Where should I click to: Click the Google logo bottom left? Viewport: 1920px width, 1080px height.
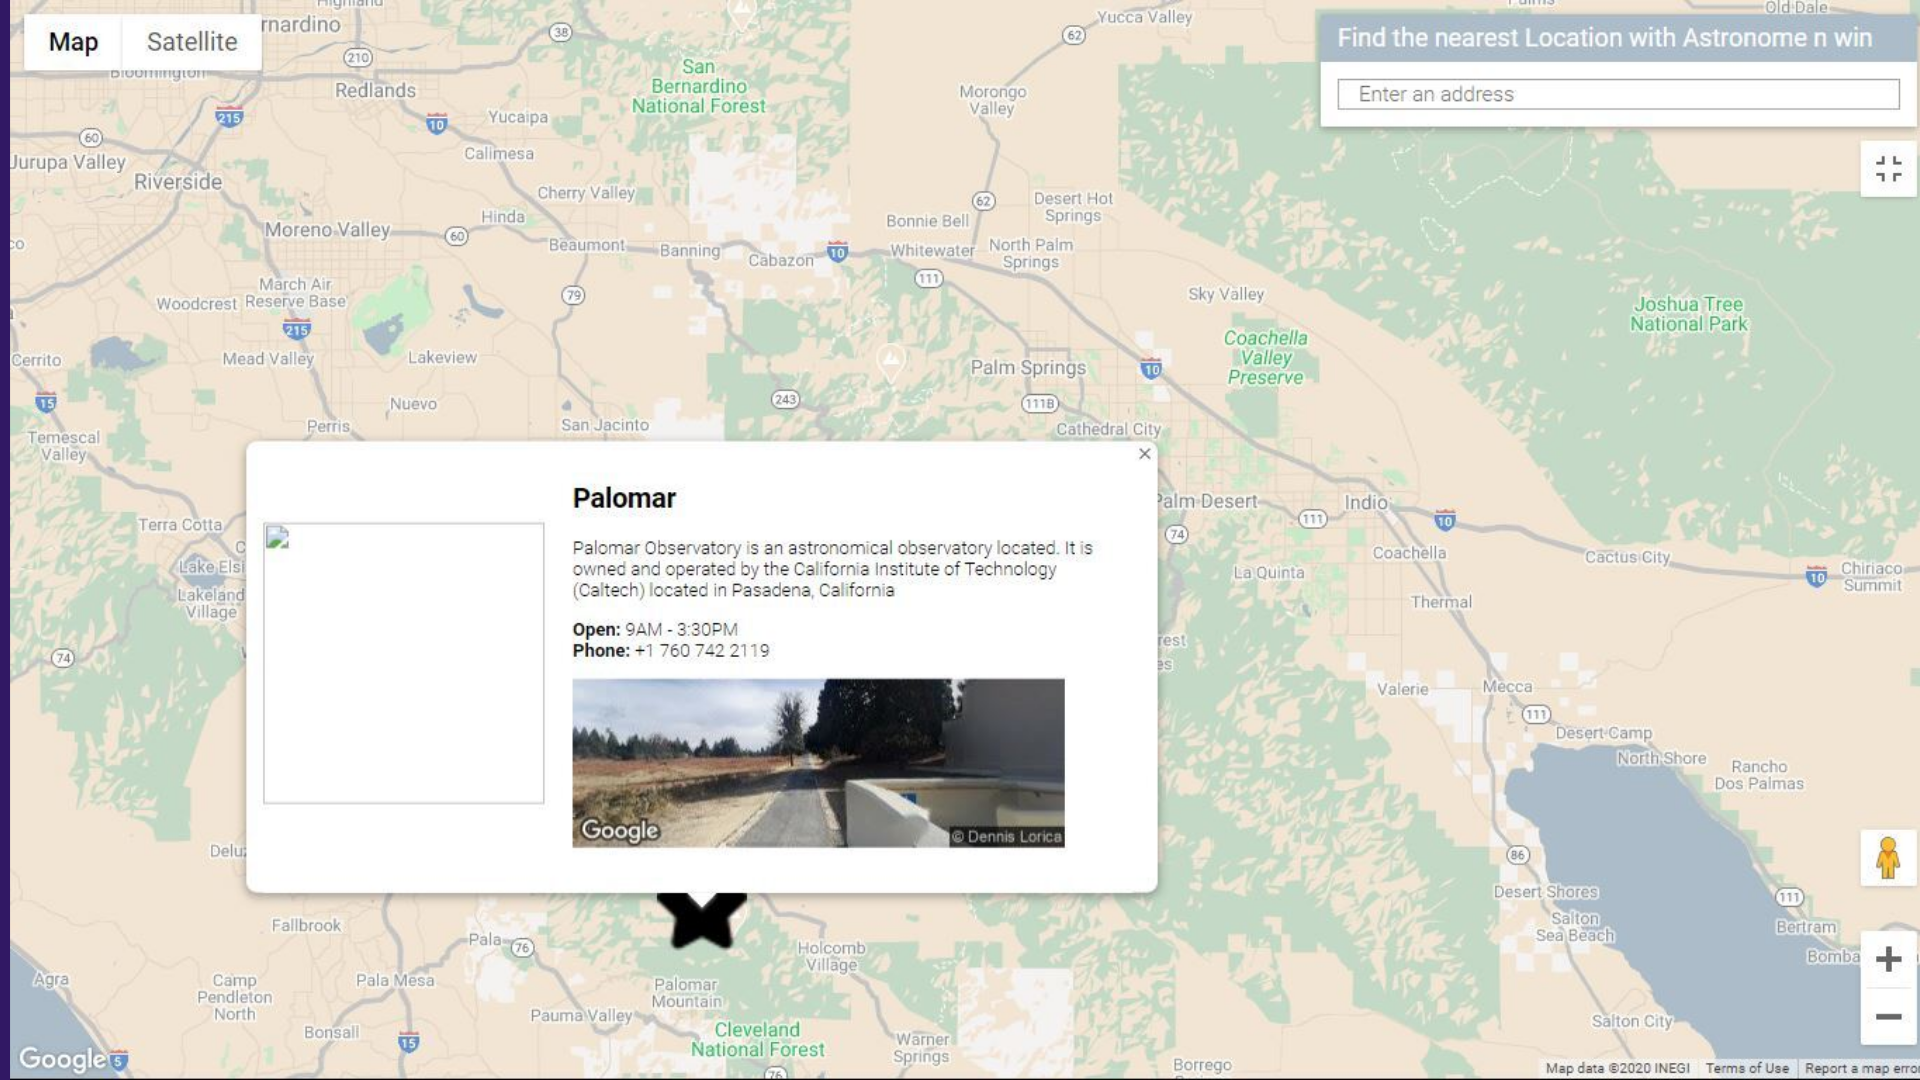62,1059
